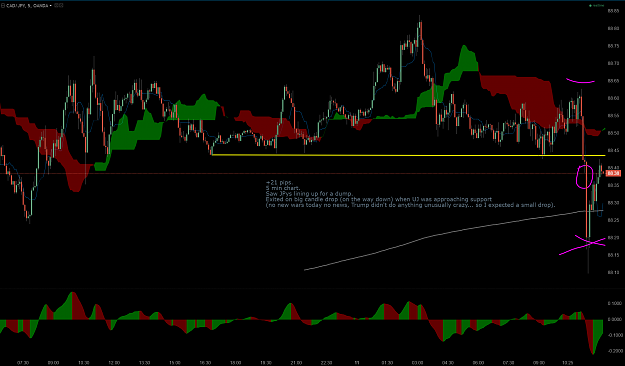Click the 03:00 time axis label

point(417,363)
